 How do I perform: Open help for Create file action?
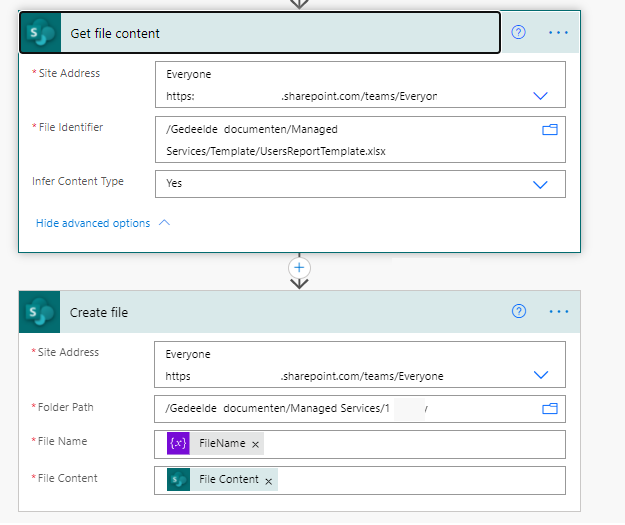click(x=518, y=311)
